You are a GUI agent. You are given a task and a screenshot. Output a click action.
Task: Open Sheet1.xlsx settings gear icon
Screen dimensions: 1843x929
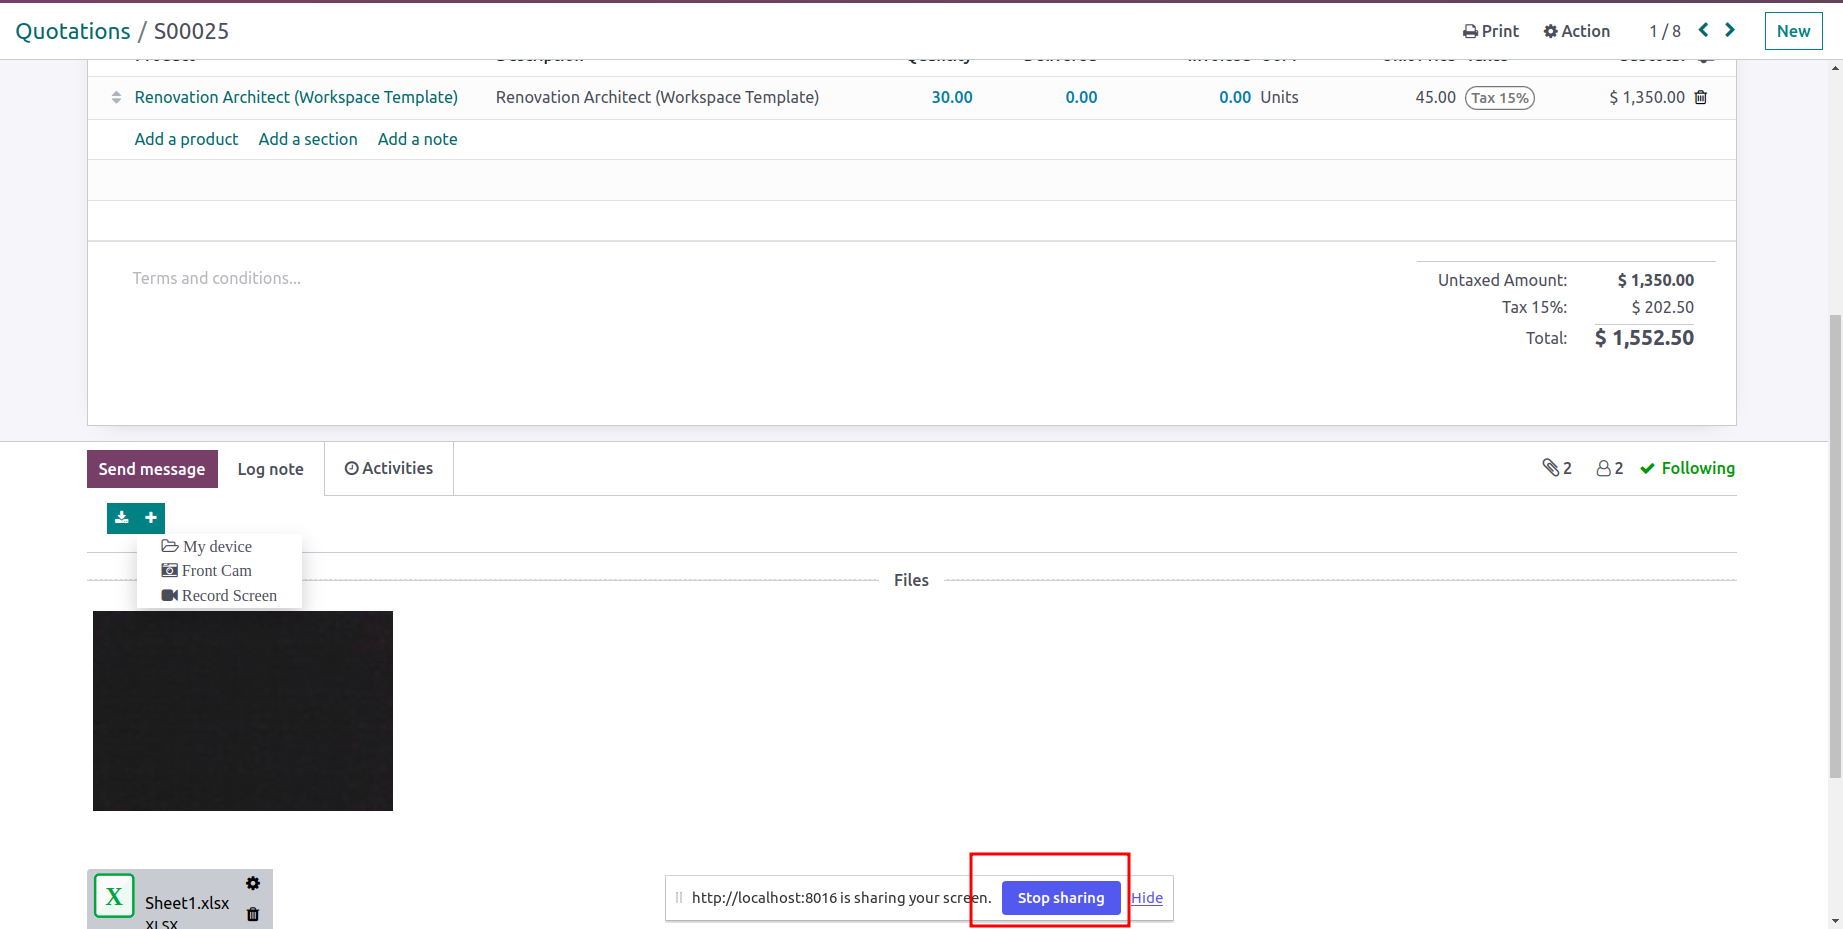pos(253,883)
